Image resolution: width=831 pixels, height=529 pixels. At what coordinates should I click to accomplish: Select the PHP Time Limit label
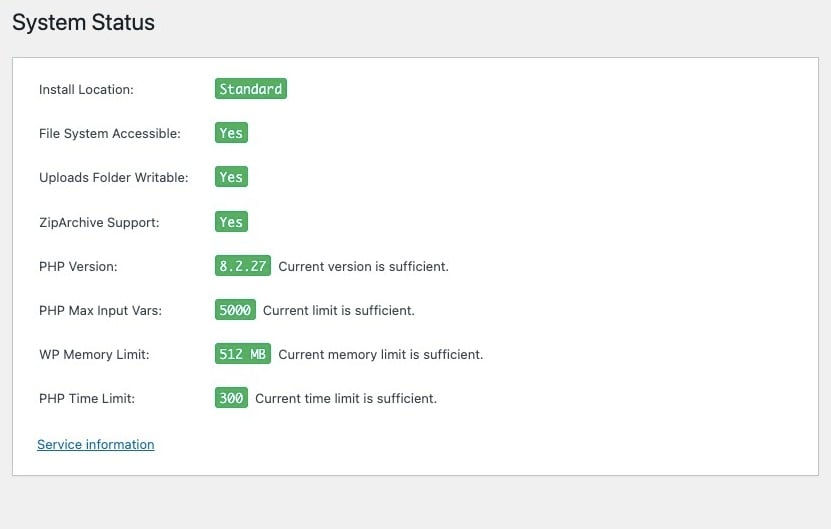click(x=87, y=398)
